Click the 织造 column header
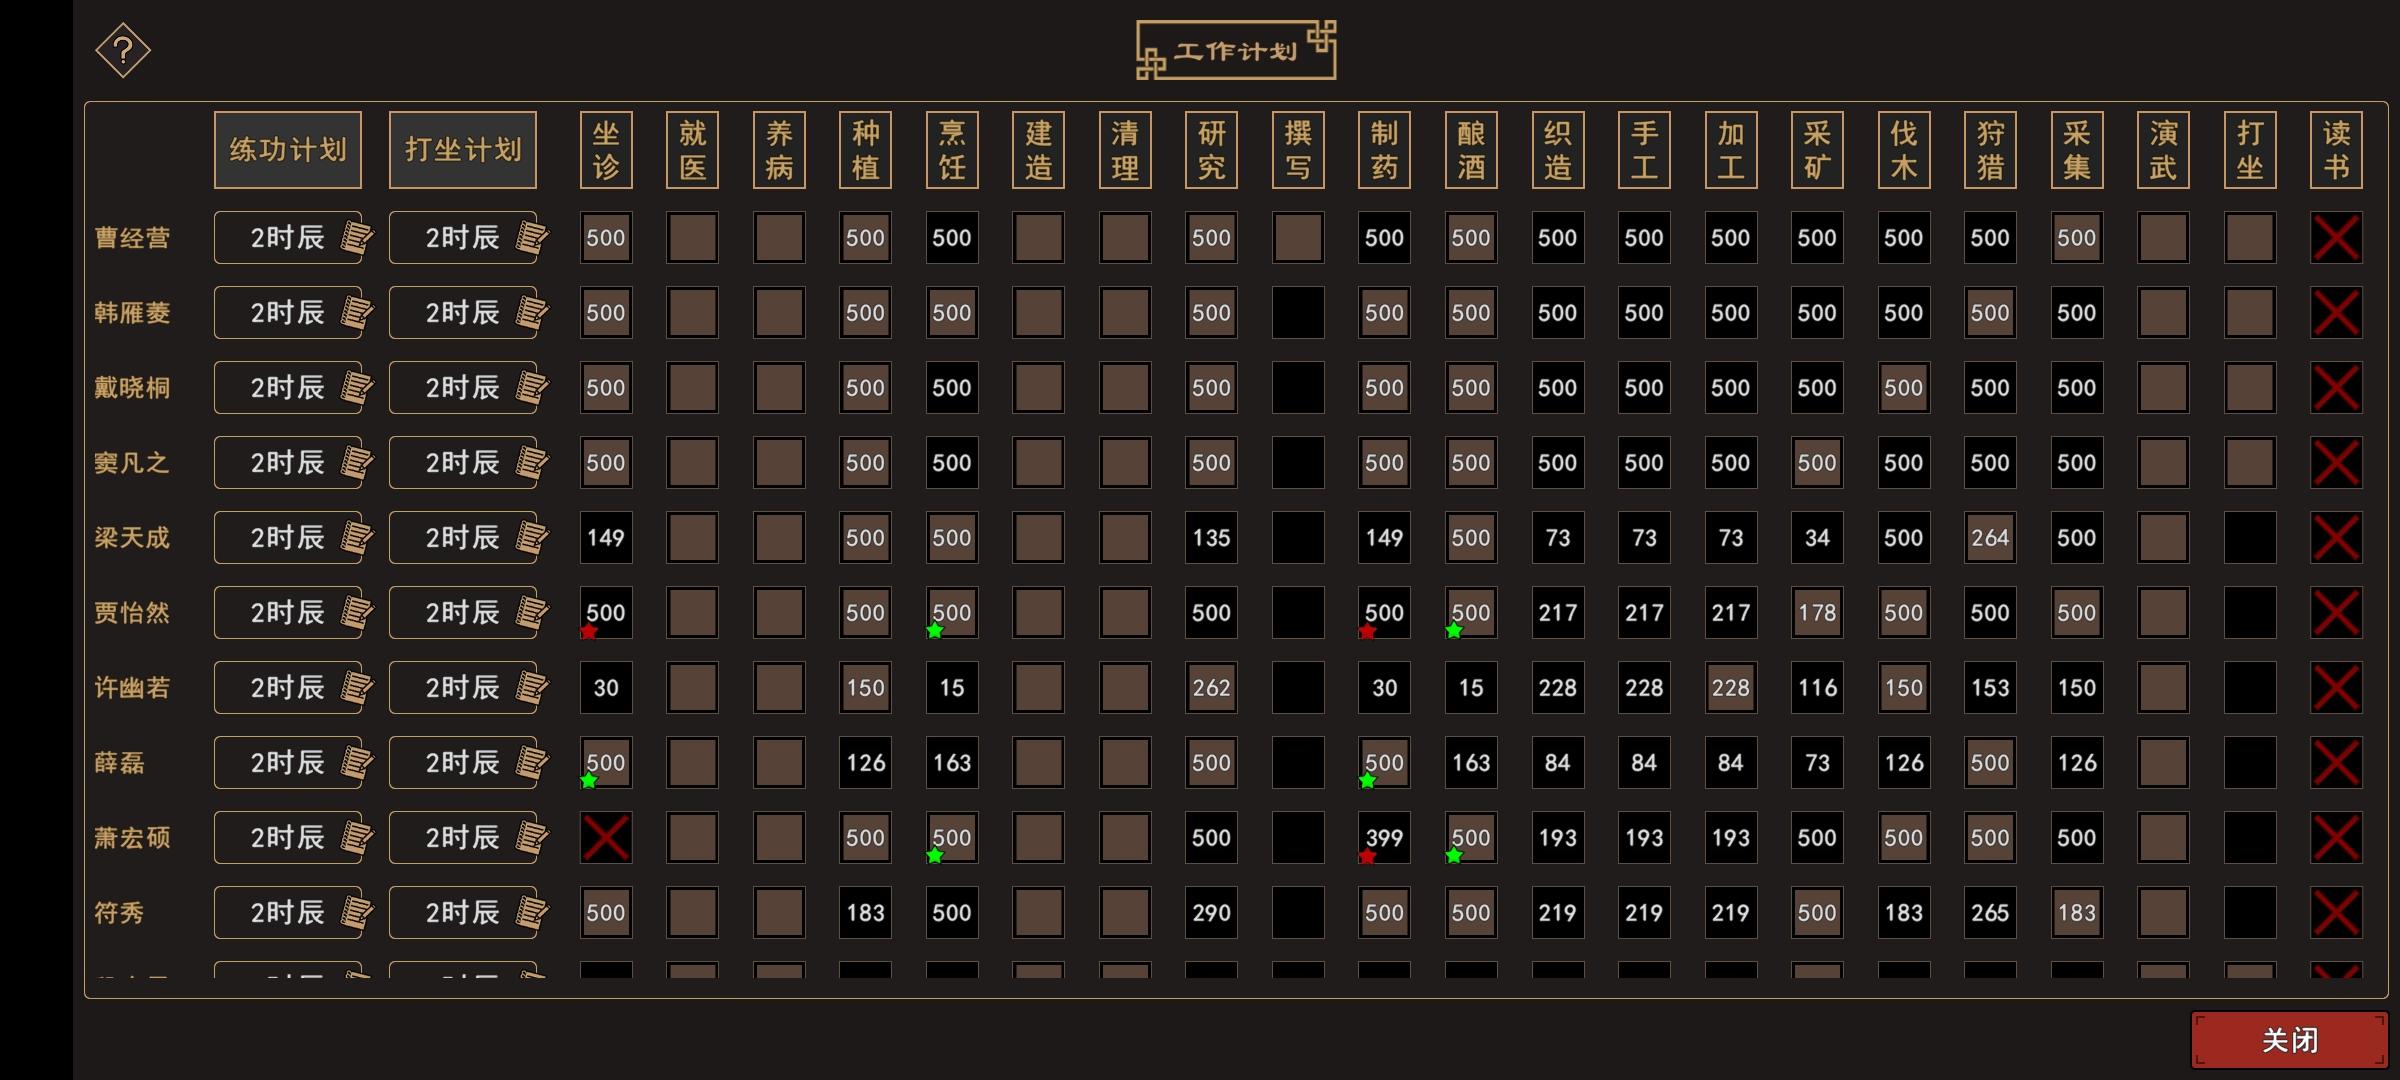2400x1080 pixels. [x=1557, y=150]
